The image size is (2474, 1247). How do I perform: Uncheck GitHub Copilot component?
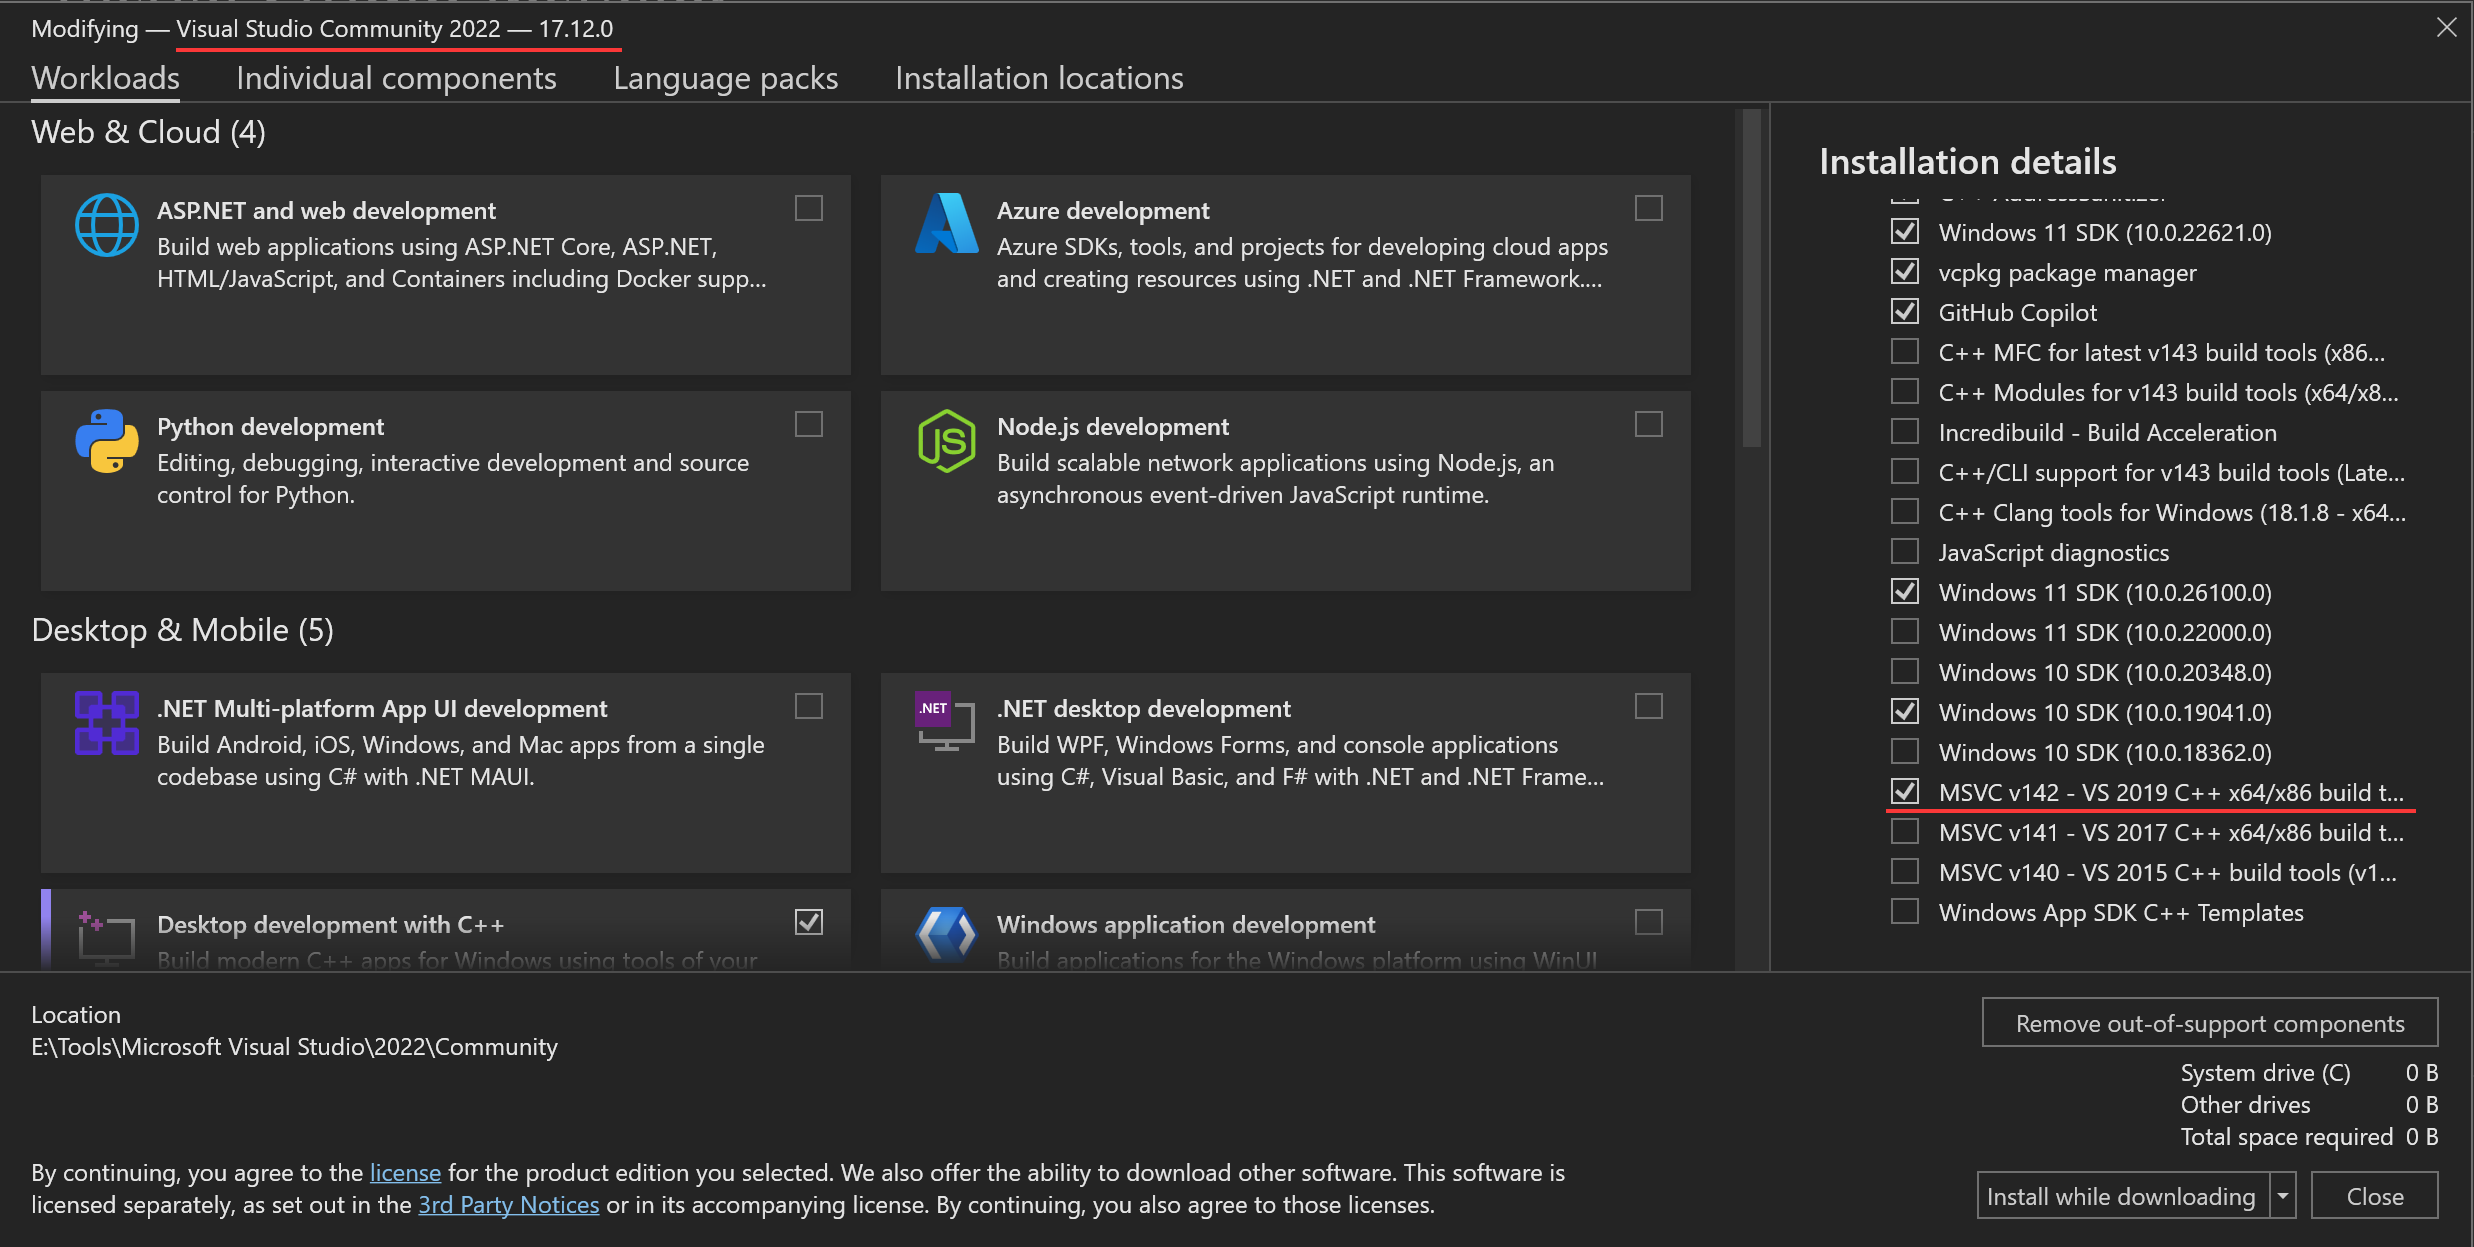click(1905, 312)
